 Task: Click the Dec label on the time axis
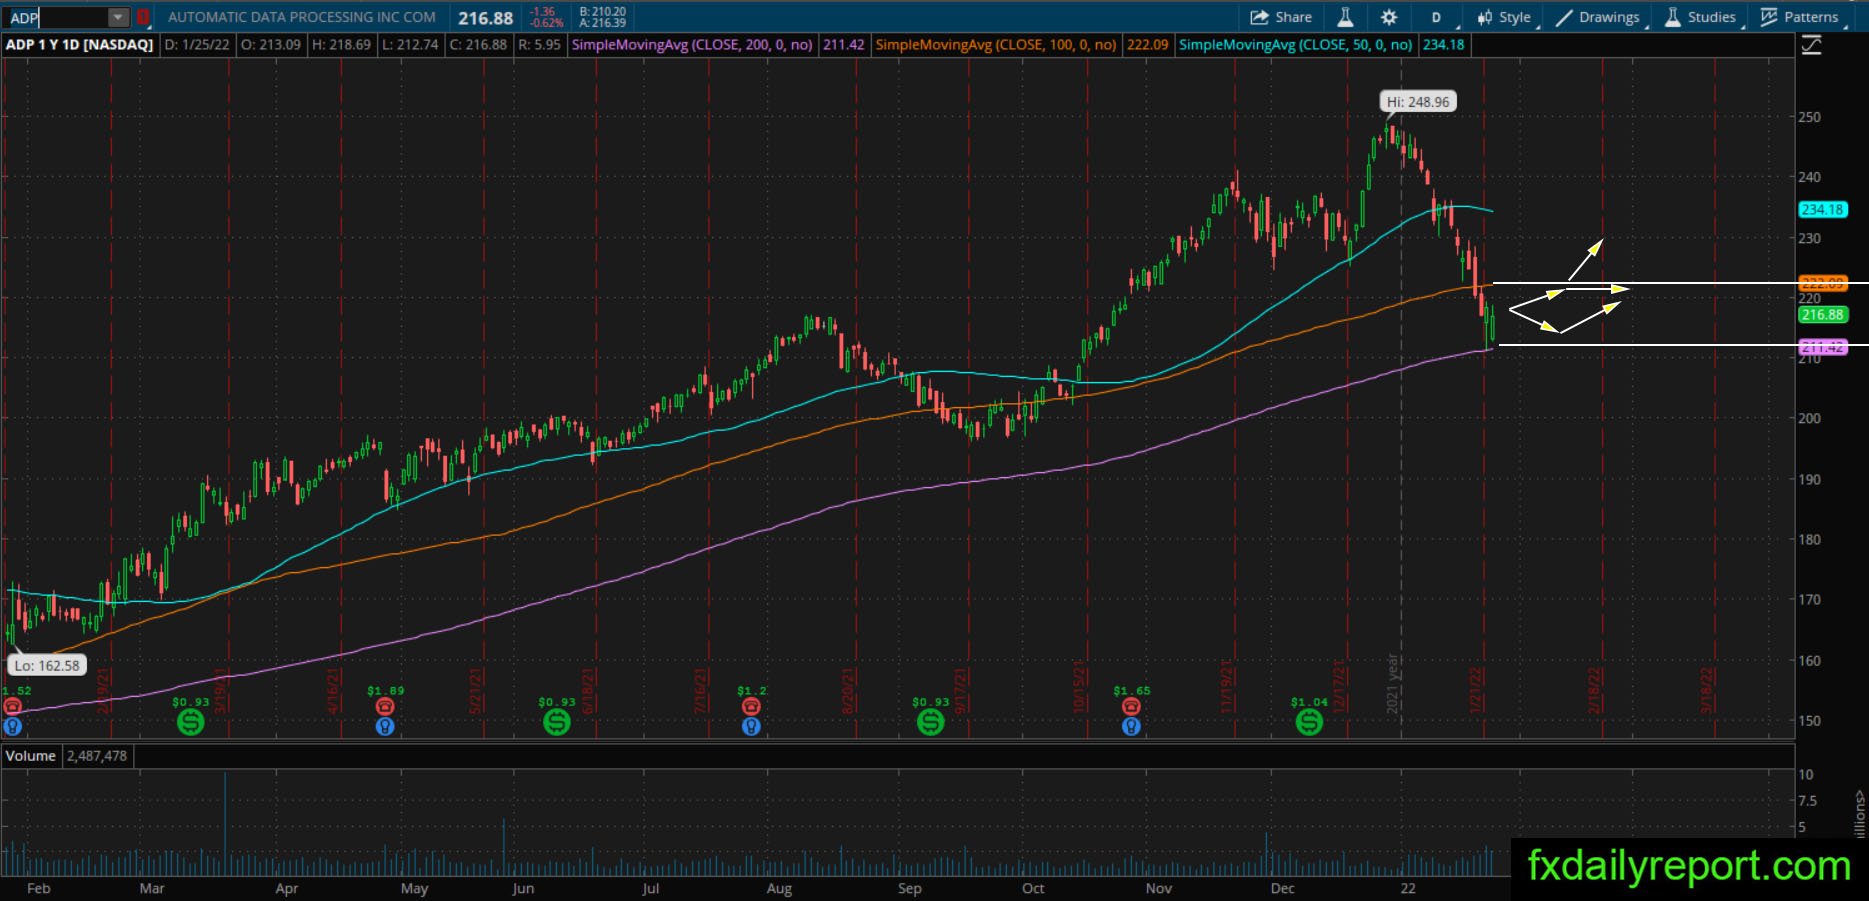tap(1282, 888)
